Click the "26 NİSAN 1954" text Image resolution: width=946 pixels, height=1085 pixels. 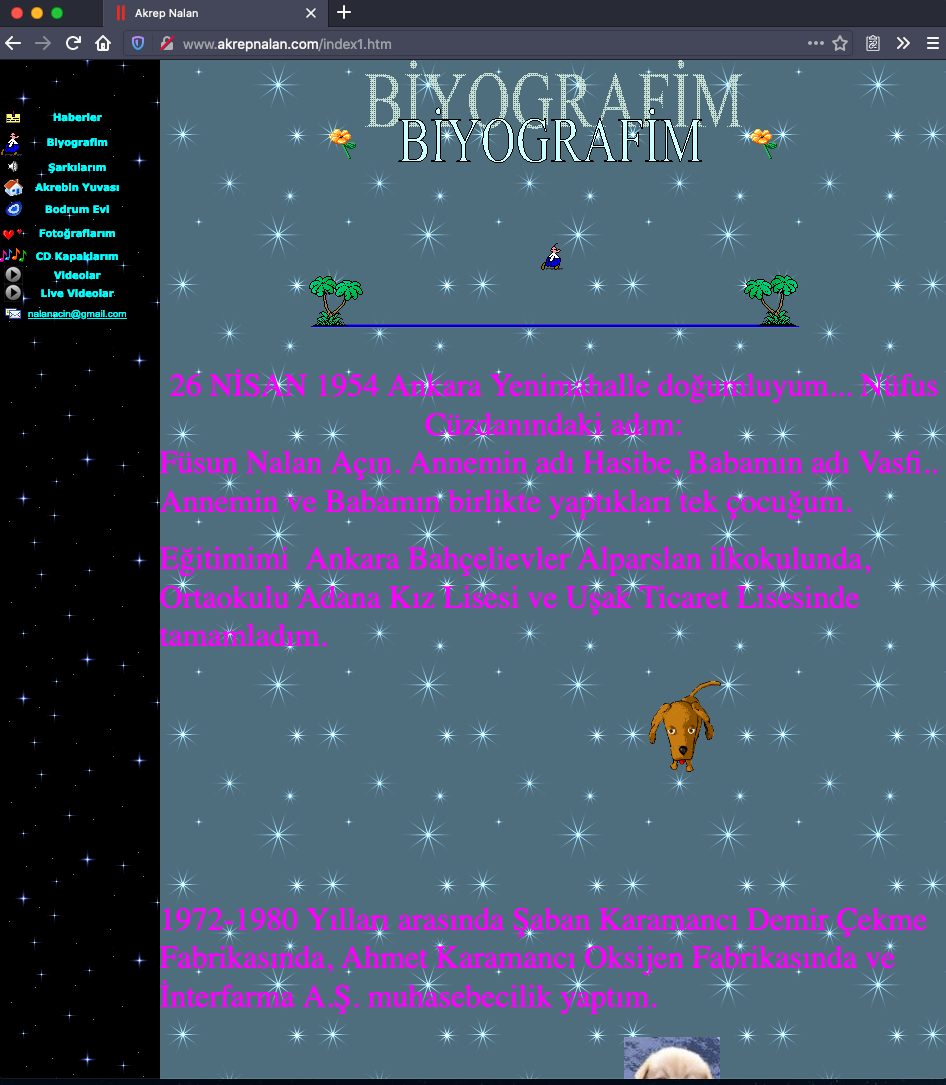(x=274, y=386)
